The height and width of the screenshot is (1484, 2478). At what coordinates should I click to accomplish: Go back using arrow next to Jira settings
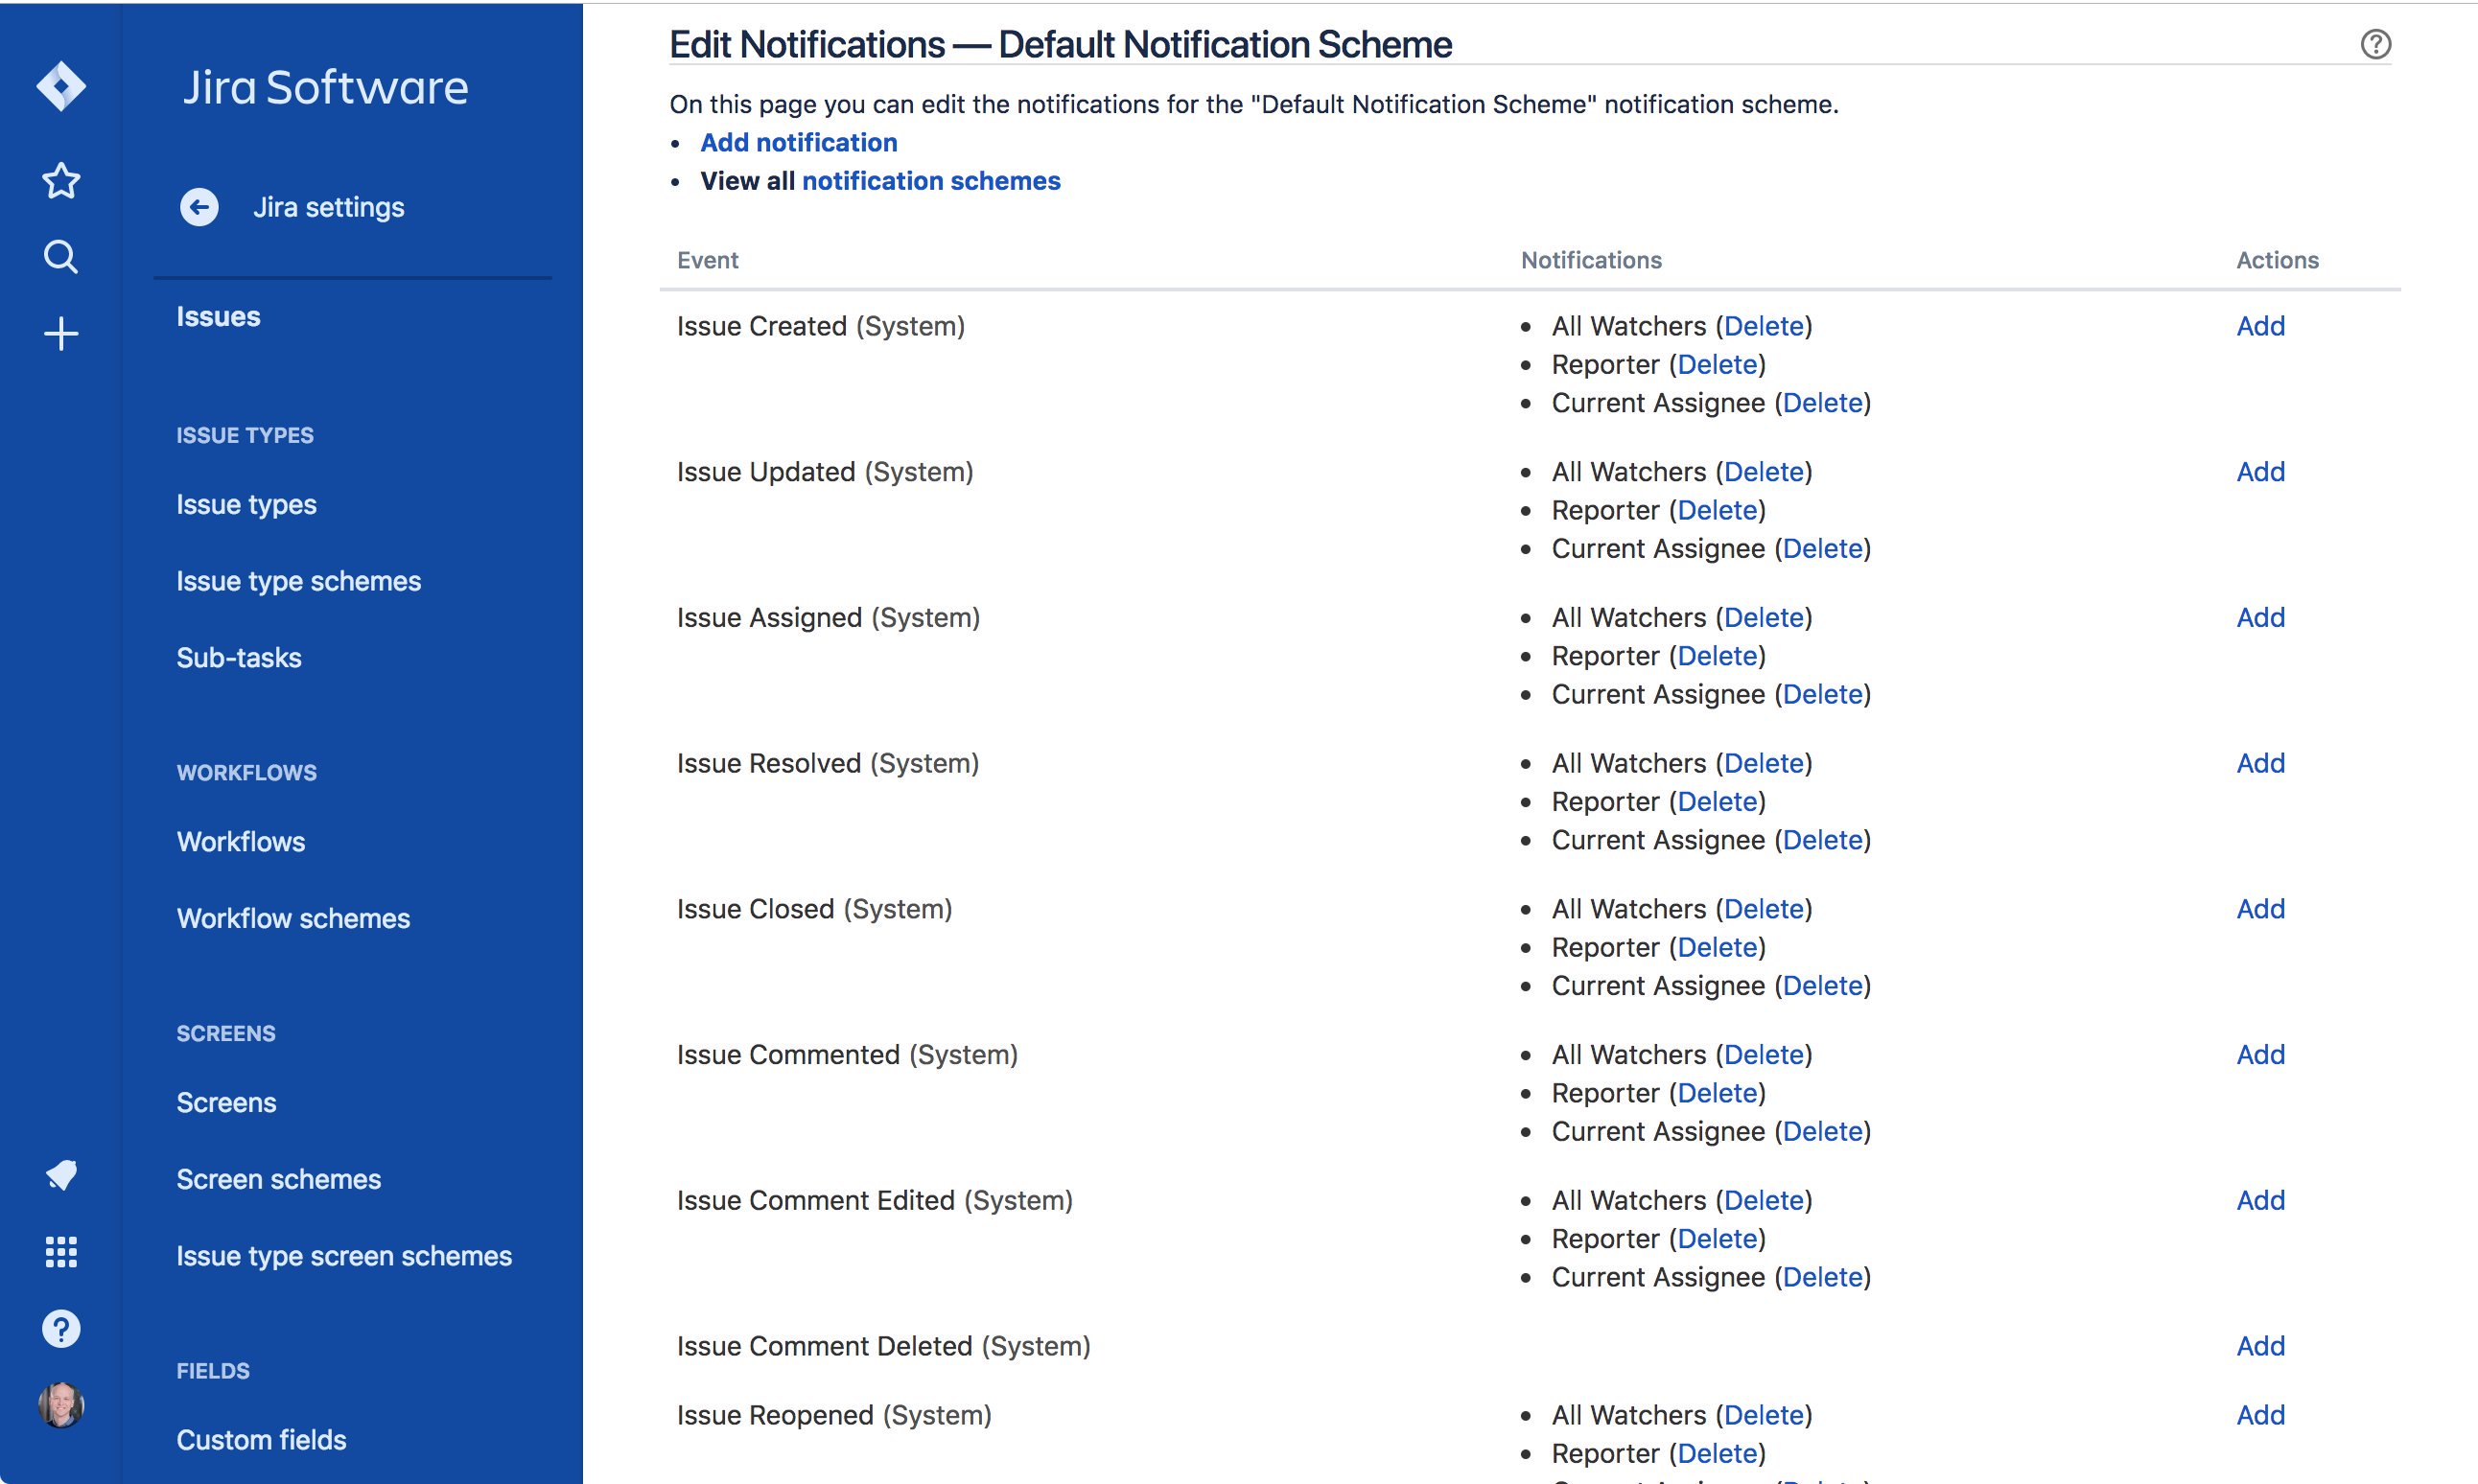pos(199,207)
